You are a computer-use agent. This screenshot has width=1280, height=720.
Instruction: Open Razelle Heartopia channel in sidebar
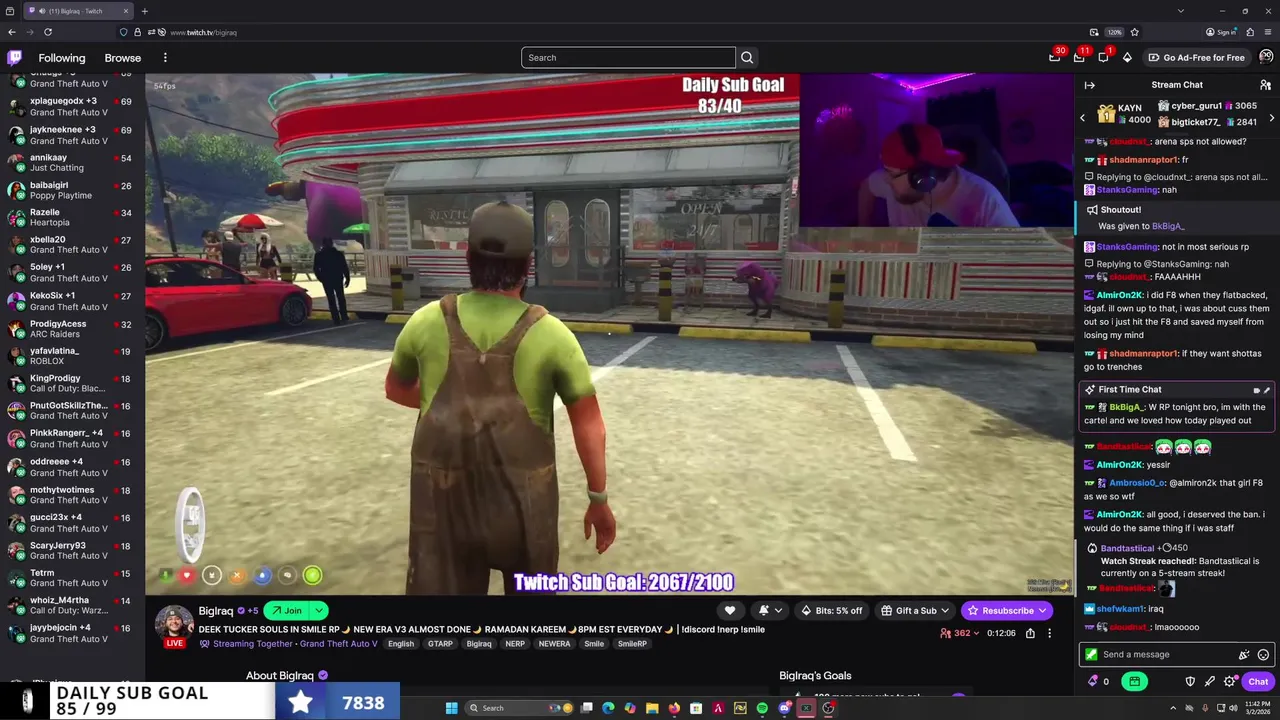click(x=72, y=217)
